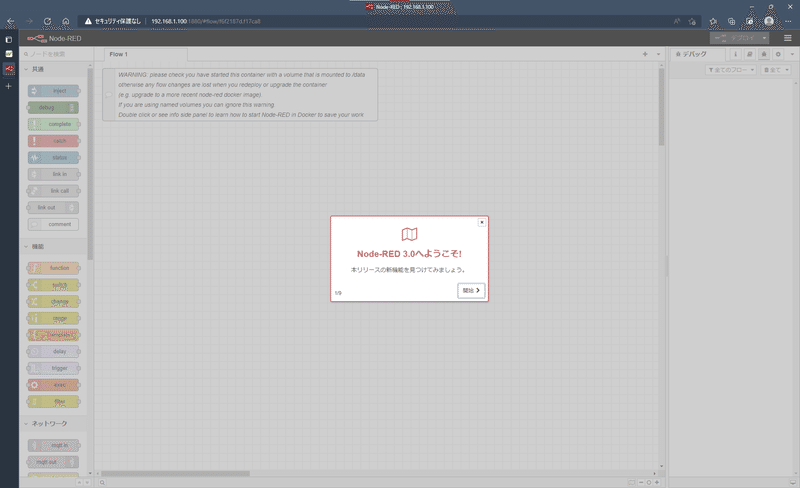Add page to favorites star icon

[692, 21]
